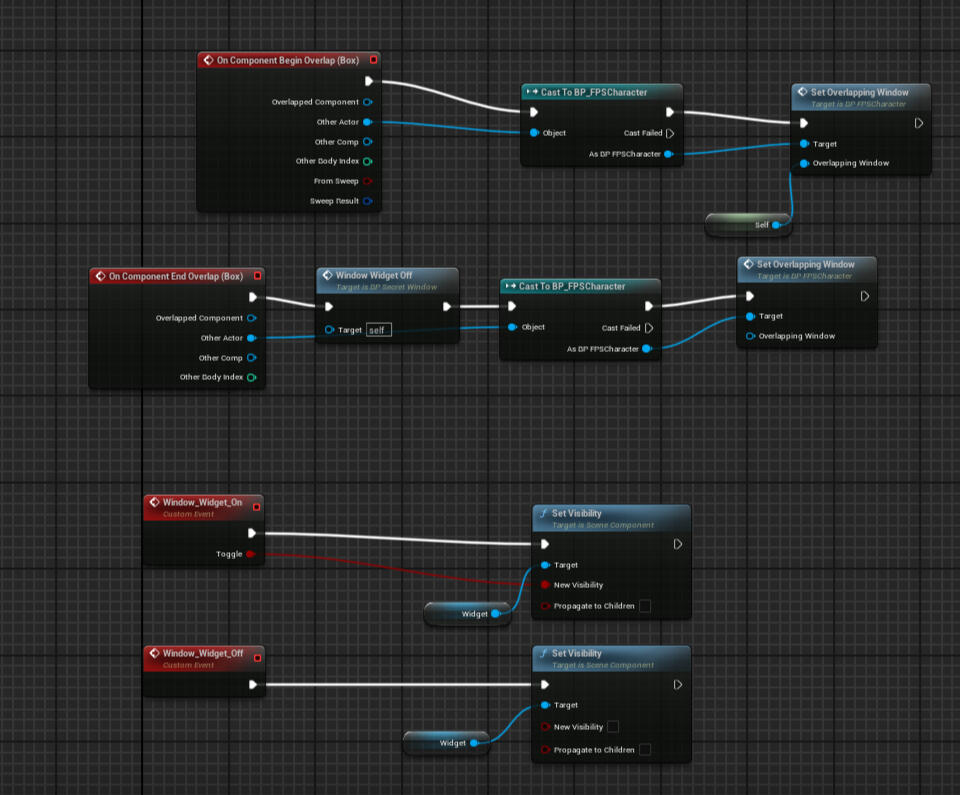The width and height of the screenshot is (960, 795).
Task: Select the From Sweep boolean pin
Action: coord(367,181)
